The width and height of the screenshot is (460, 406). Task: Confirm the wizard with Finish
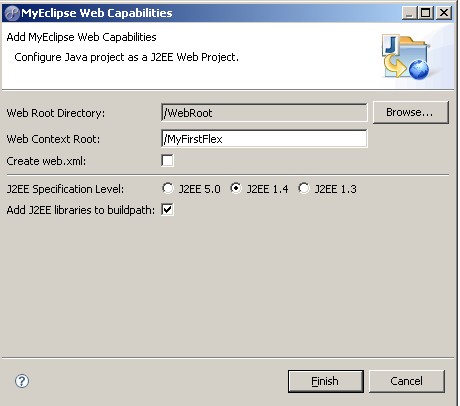[x=326, y=381]
